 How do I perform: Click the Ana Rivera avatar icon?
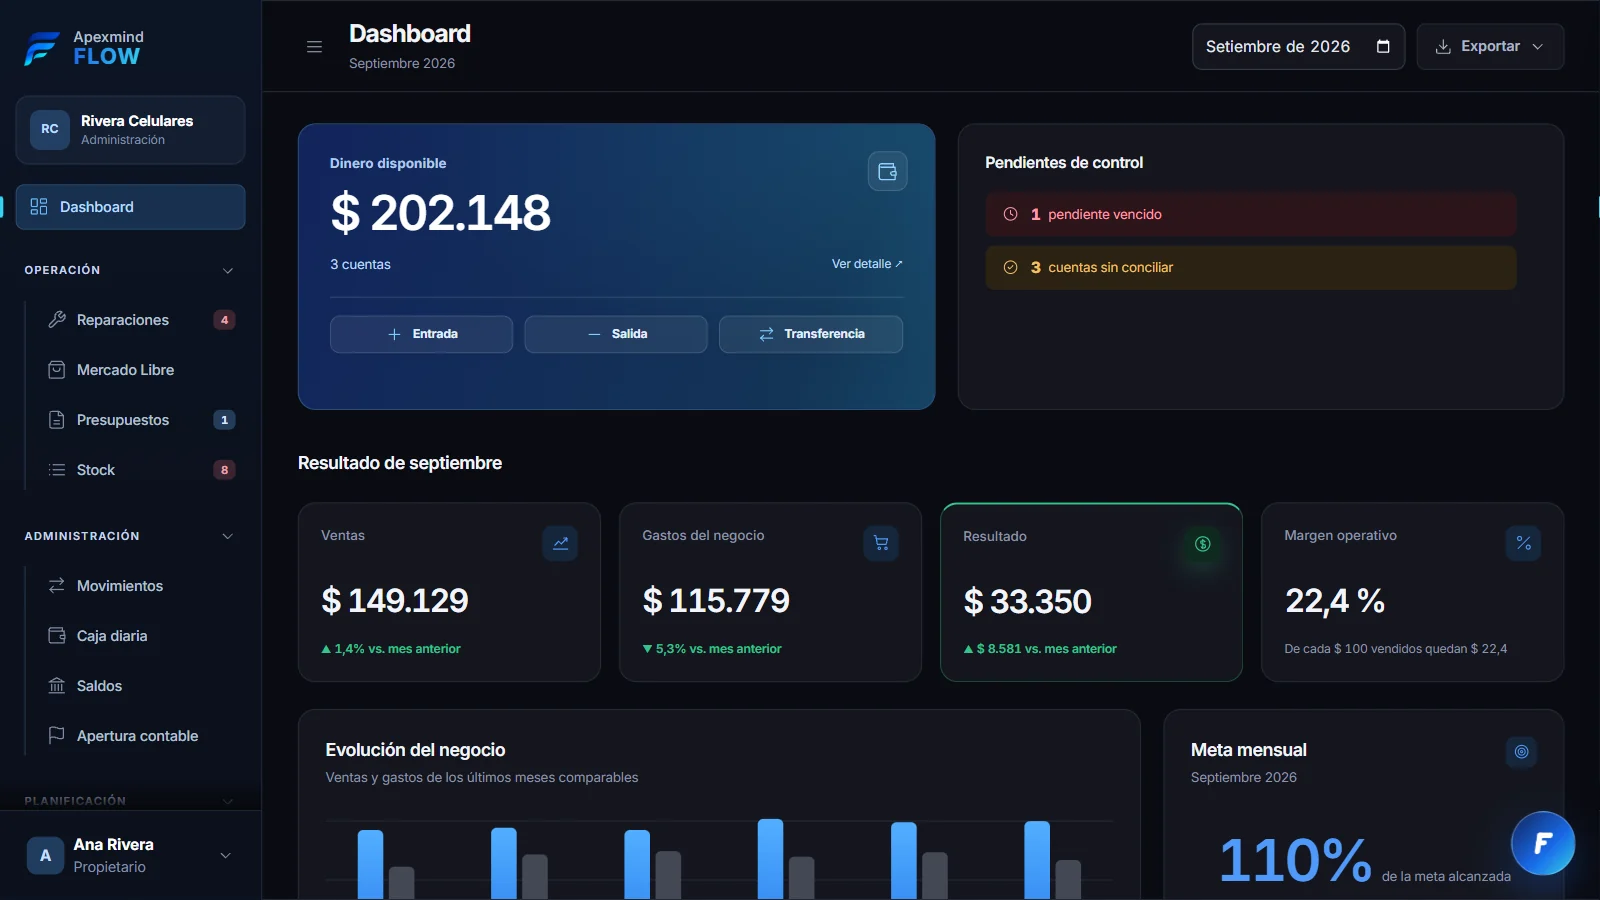click(x=45, y=855)
